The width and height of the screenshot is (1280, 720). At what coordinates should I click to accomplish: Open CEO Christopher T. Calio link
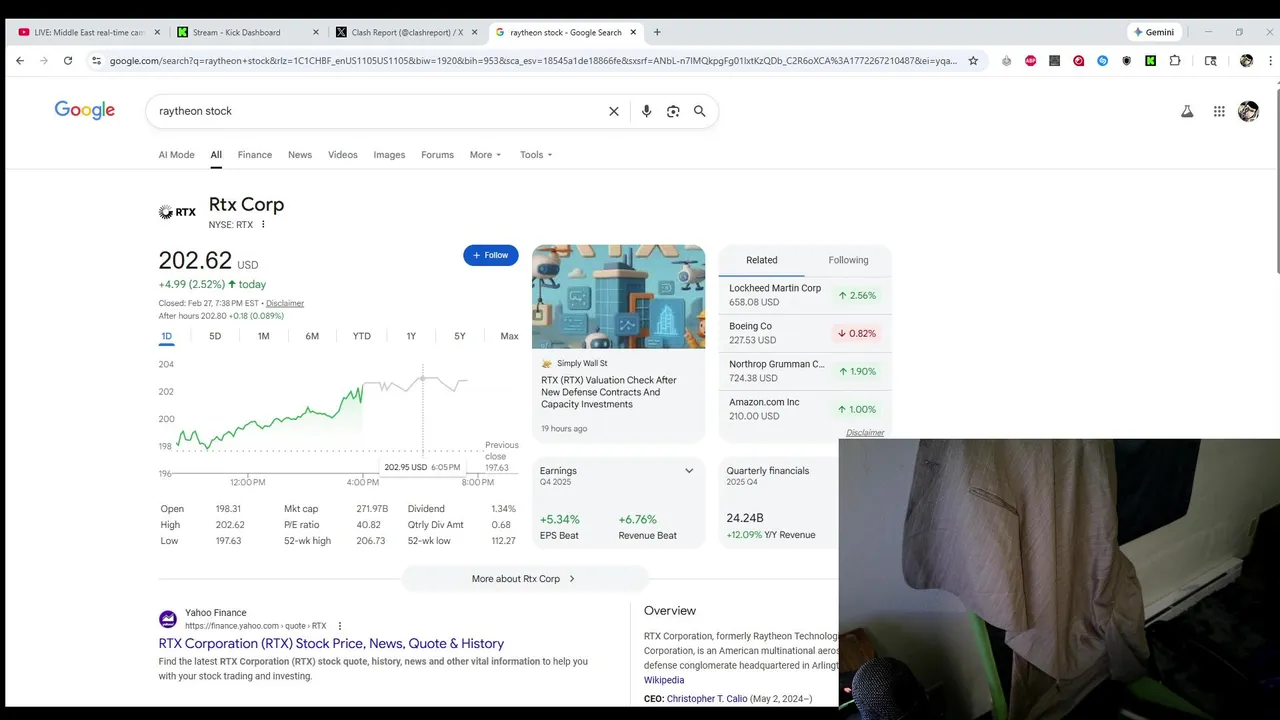707,699
